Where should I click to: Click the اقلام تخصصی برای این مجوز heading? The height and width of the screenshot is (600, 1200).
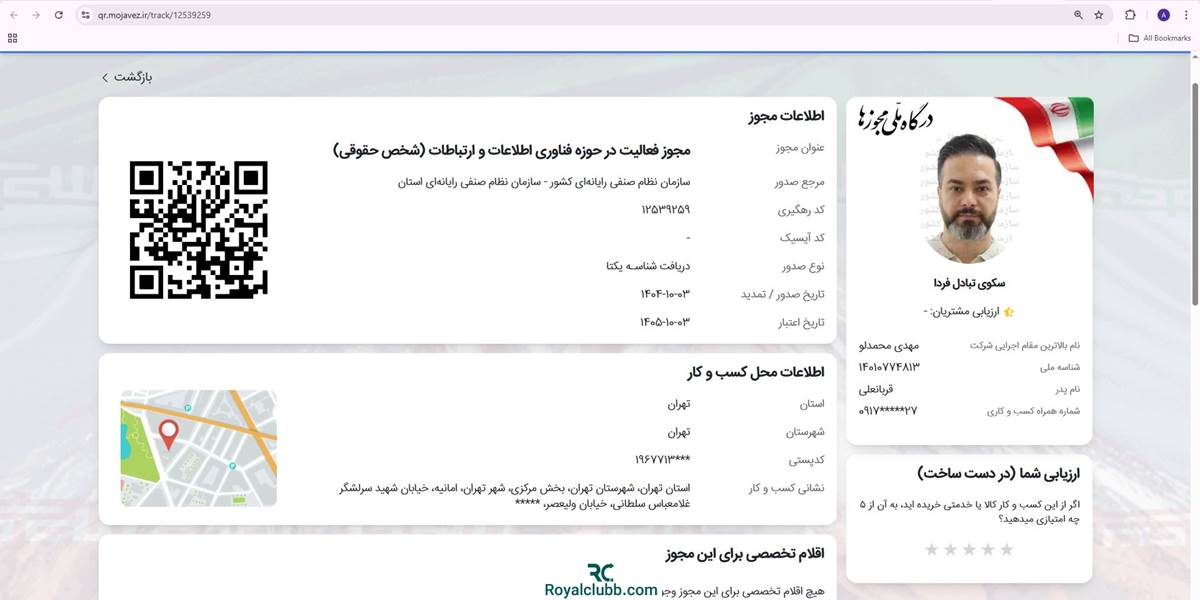[745, 554]
